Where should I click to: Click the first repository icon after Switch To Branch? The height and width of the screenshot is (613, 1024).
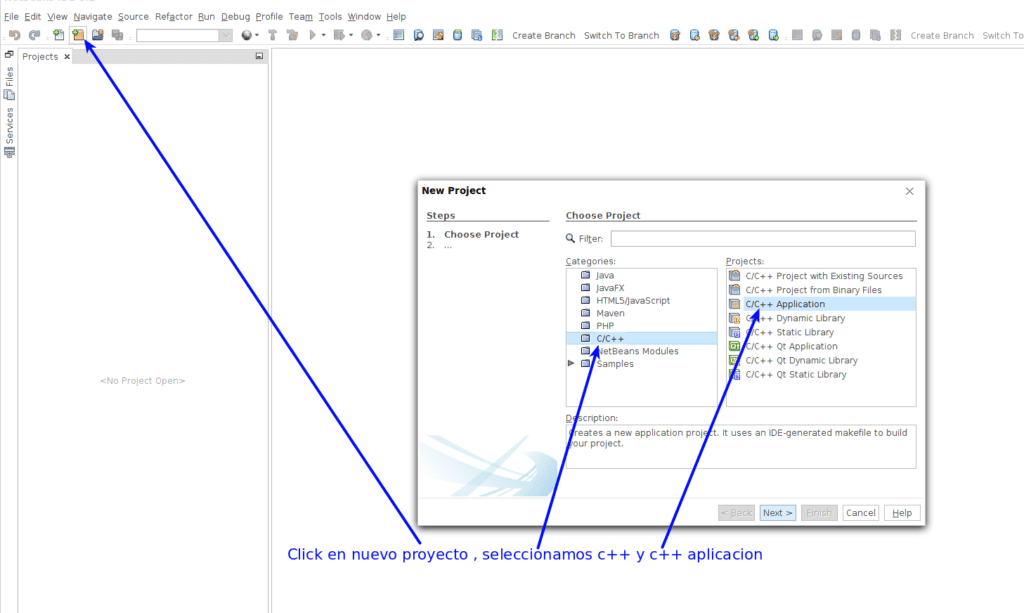[675, 35]
